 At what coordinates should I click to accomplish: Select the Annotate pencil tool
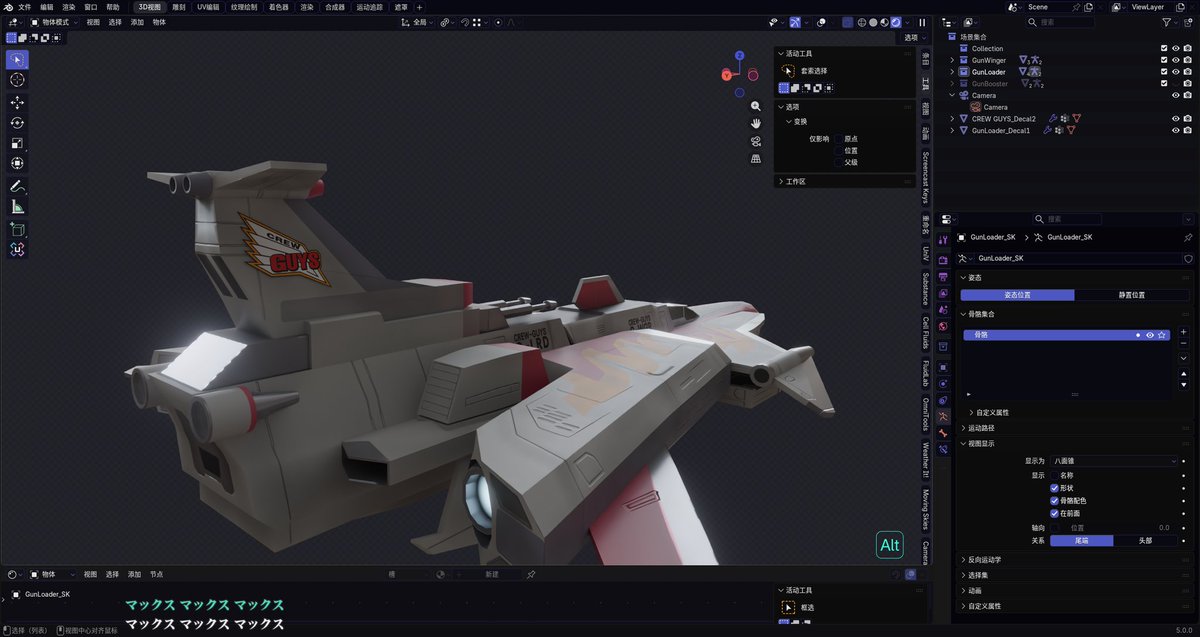point(17,186)
